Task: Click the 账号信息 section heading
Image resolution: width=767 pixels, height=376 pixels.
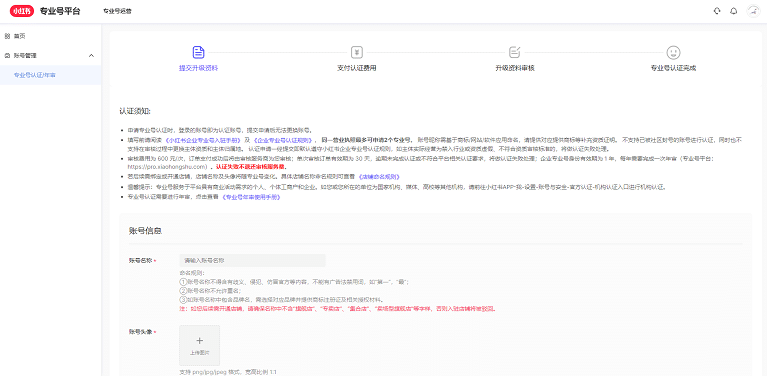Action: [x=145, y=231]
